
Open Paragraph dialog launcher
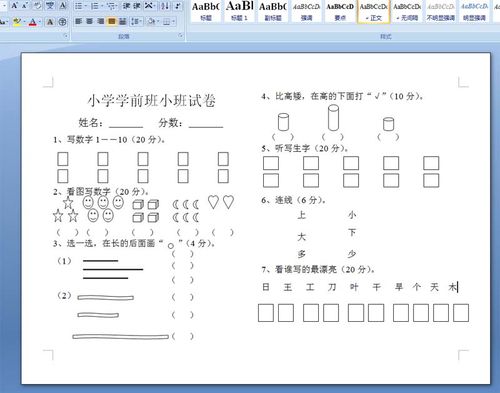181,36
